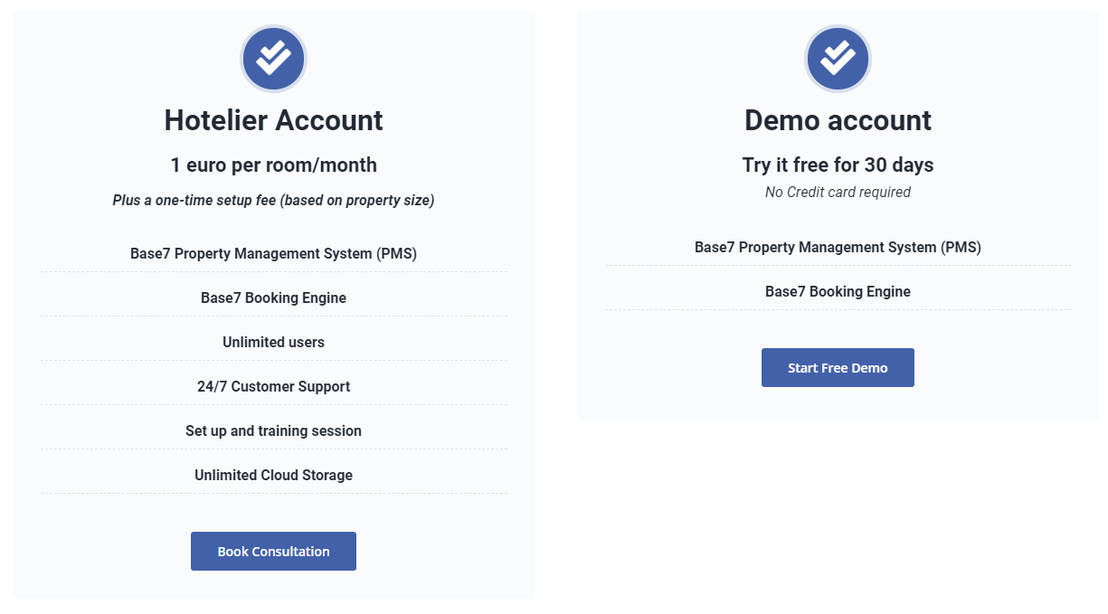Click the Demo account heading
This screenshot has height=614, width=1108.
[x=837, y=120]
